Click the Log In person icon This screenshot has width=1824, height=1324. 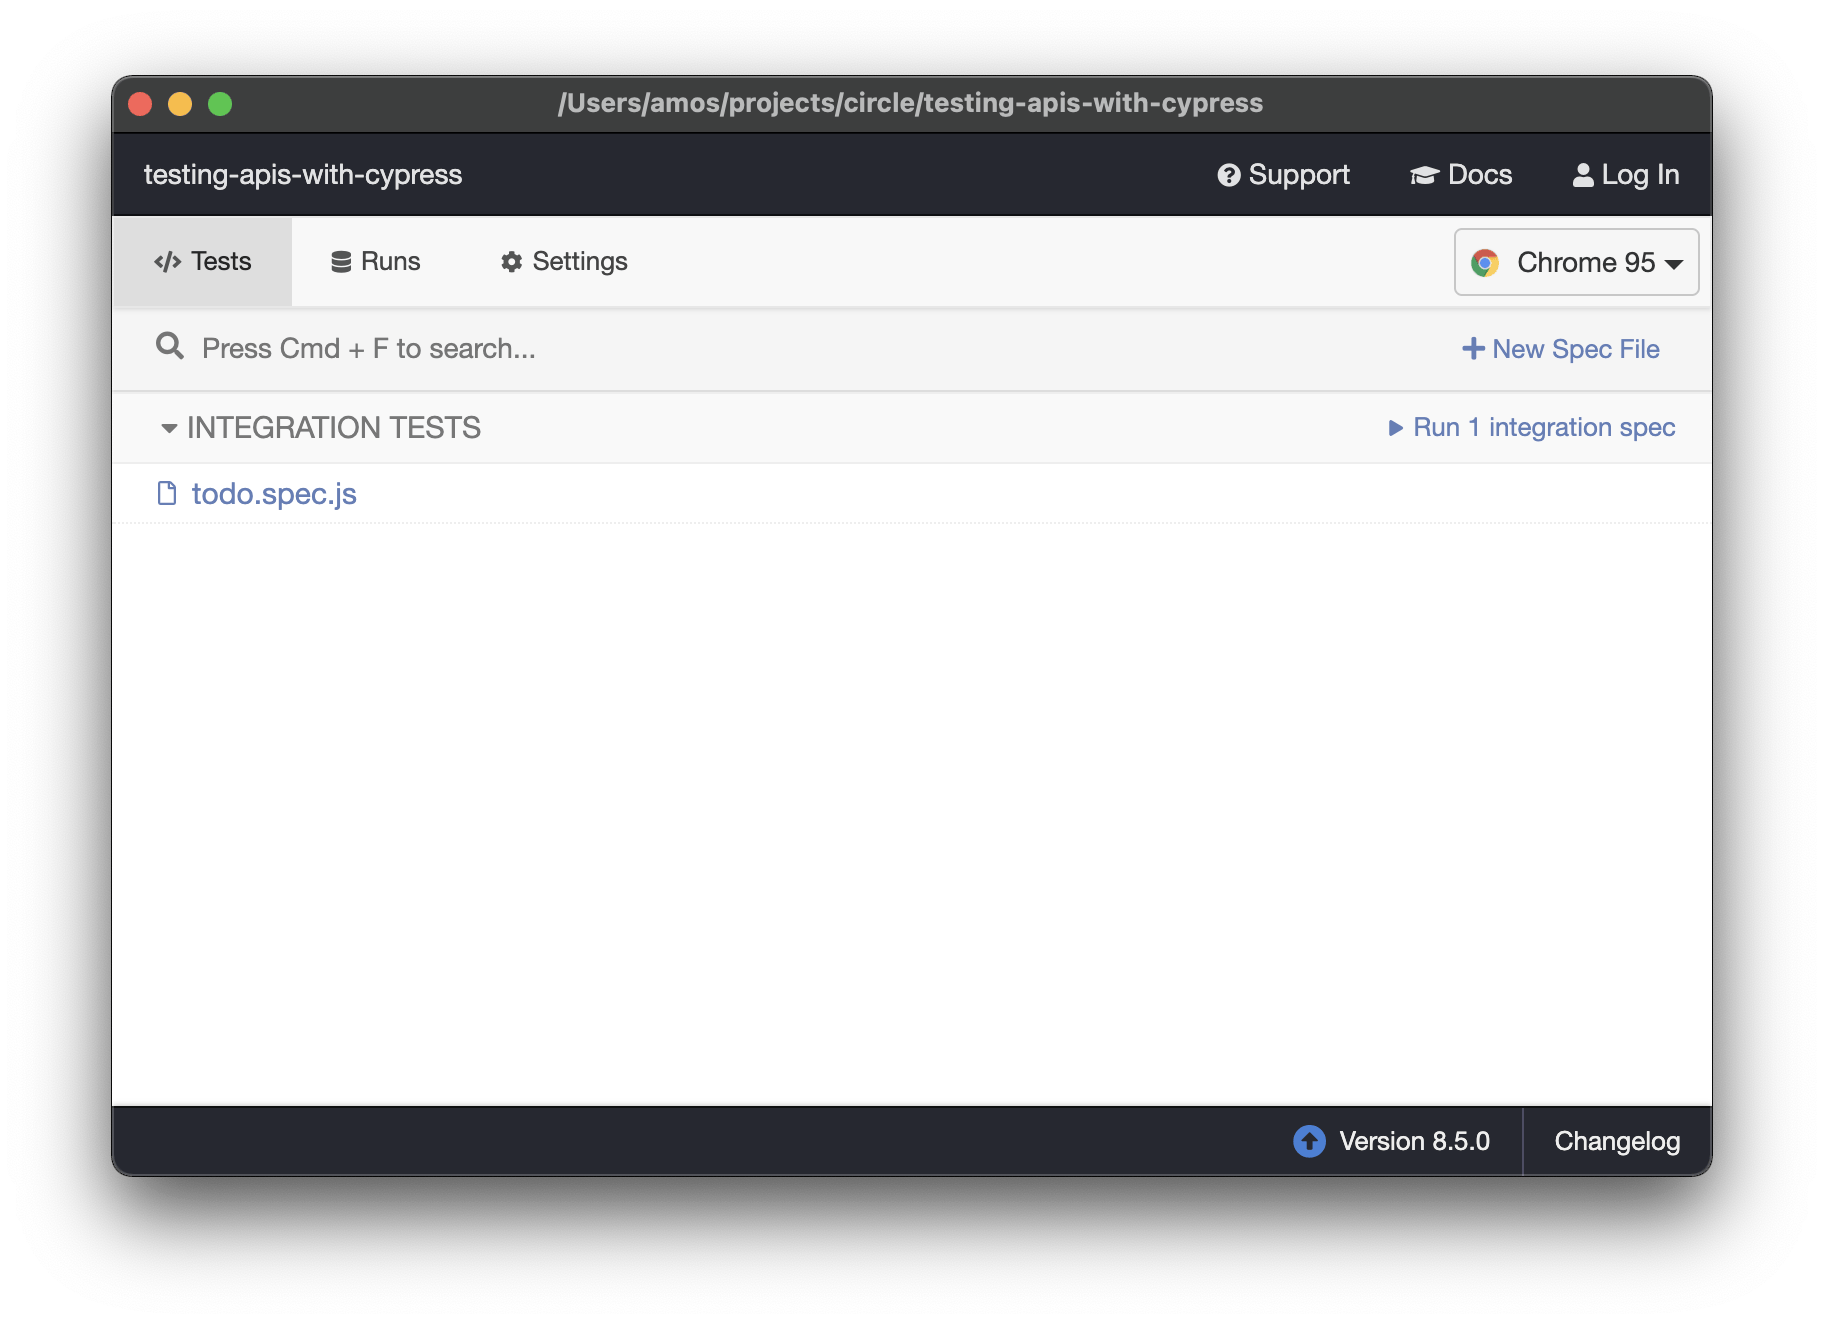click(1583, 174)
